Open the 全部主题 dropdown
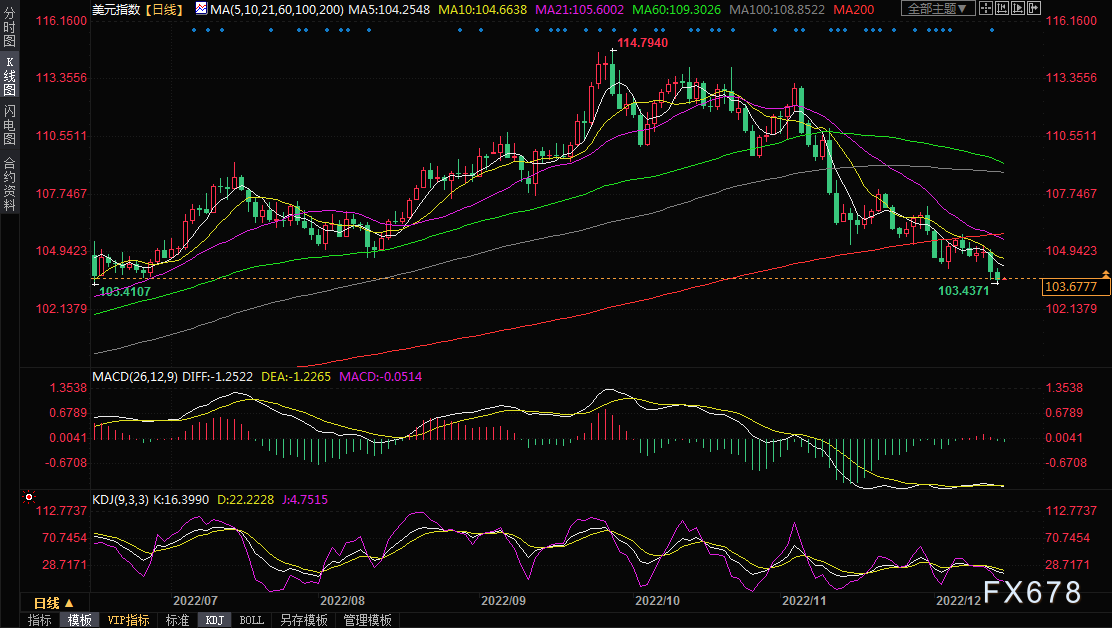Image resolution: width=1112 pixels, height=628 pixels. point(937,9)
